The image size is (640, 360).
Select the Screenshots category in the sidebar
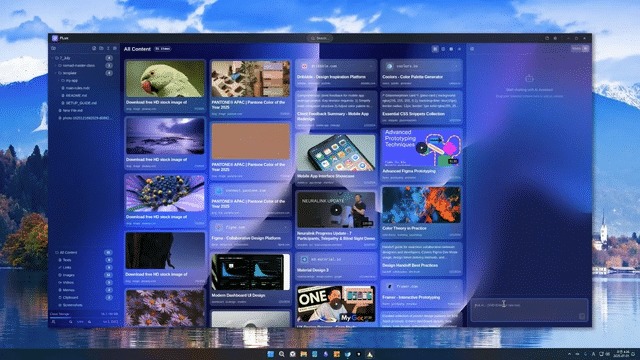pyautogui.click(x=84, y=305)
